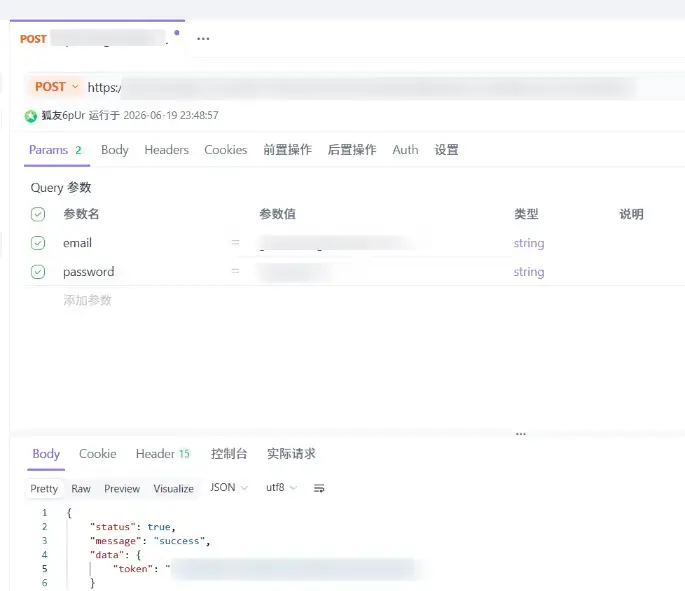Screen dimensions: 685x591
Task: Click the green run status avatar icon
Action: 31,116
